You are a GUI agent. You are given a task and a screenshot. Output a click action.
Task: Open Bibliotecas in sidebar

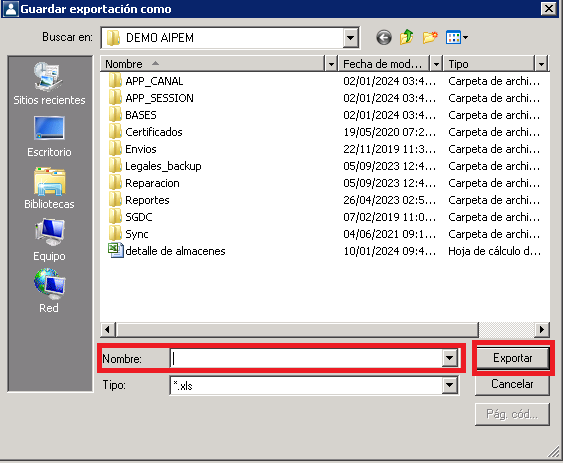[49, 189]
